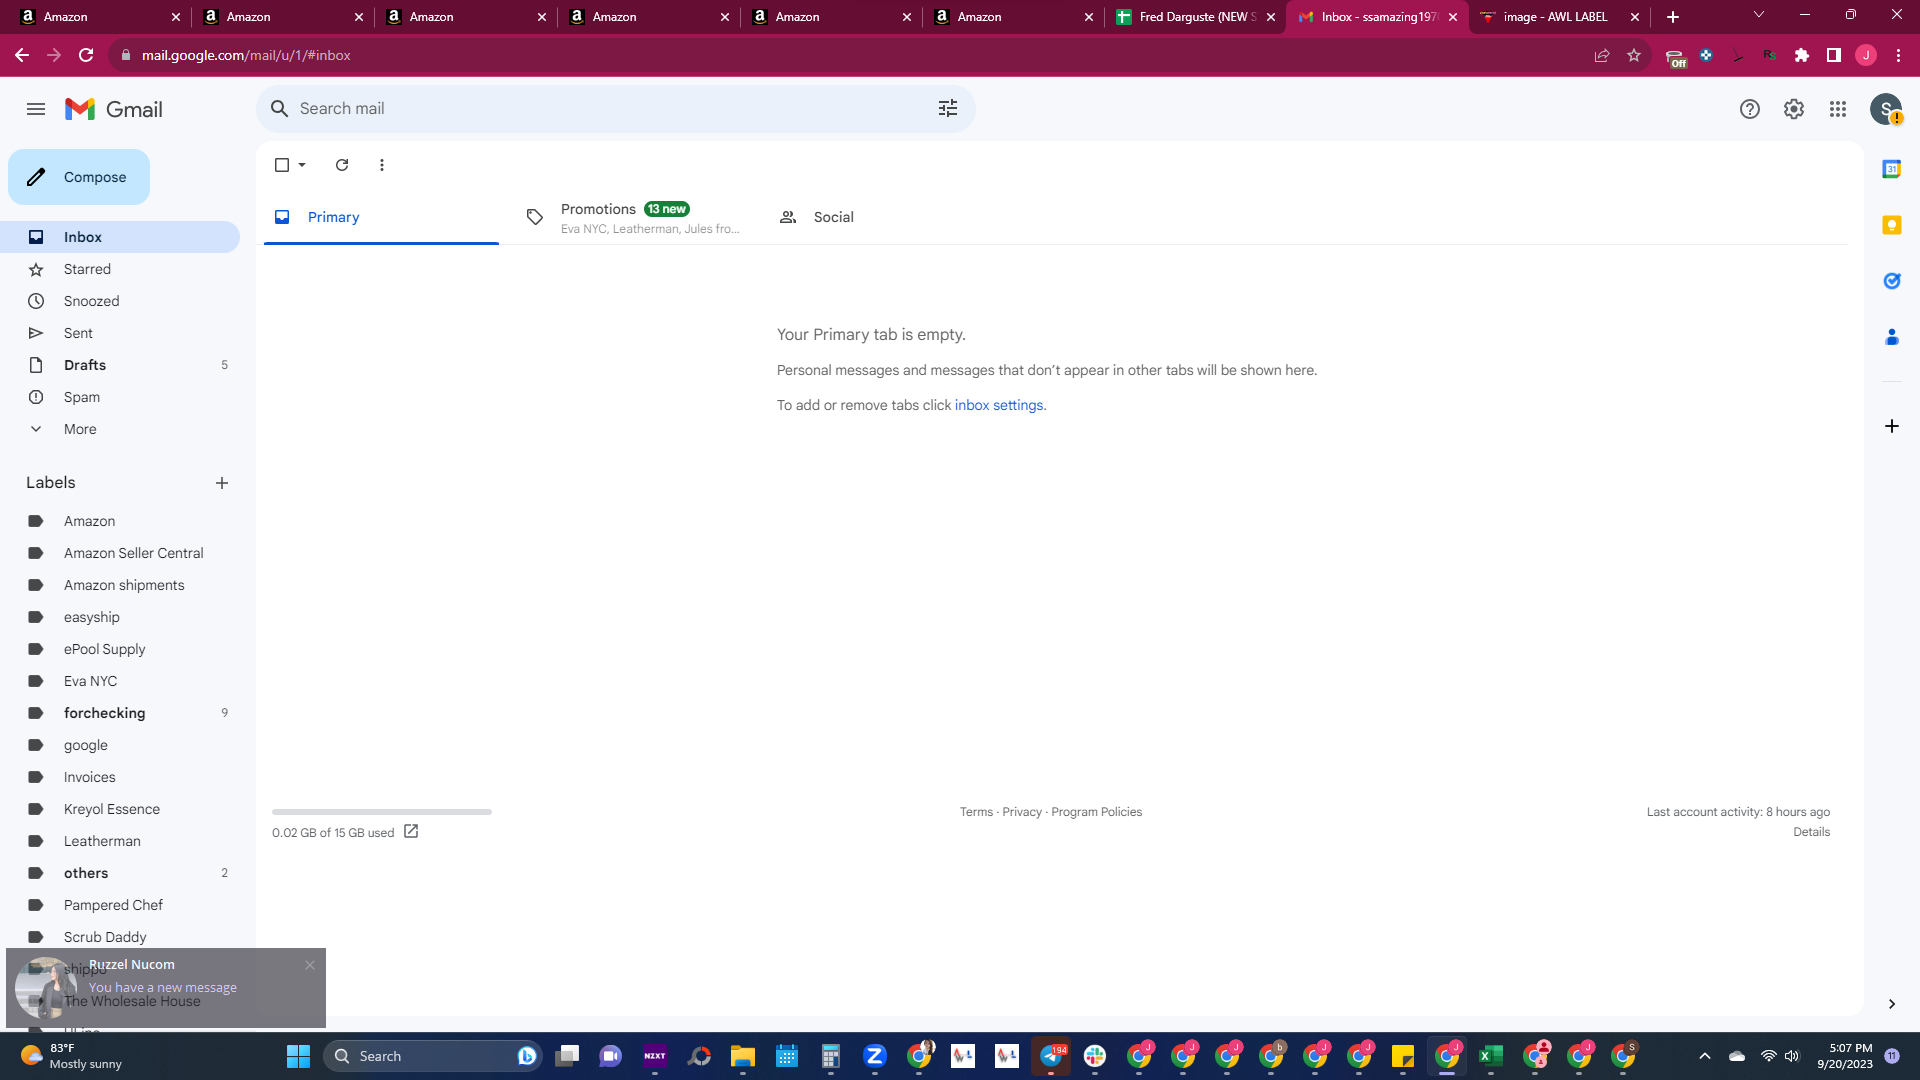Open storage management external link icon
The height and width of the screenshot is (1080, 1920).
411,832
